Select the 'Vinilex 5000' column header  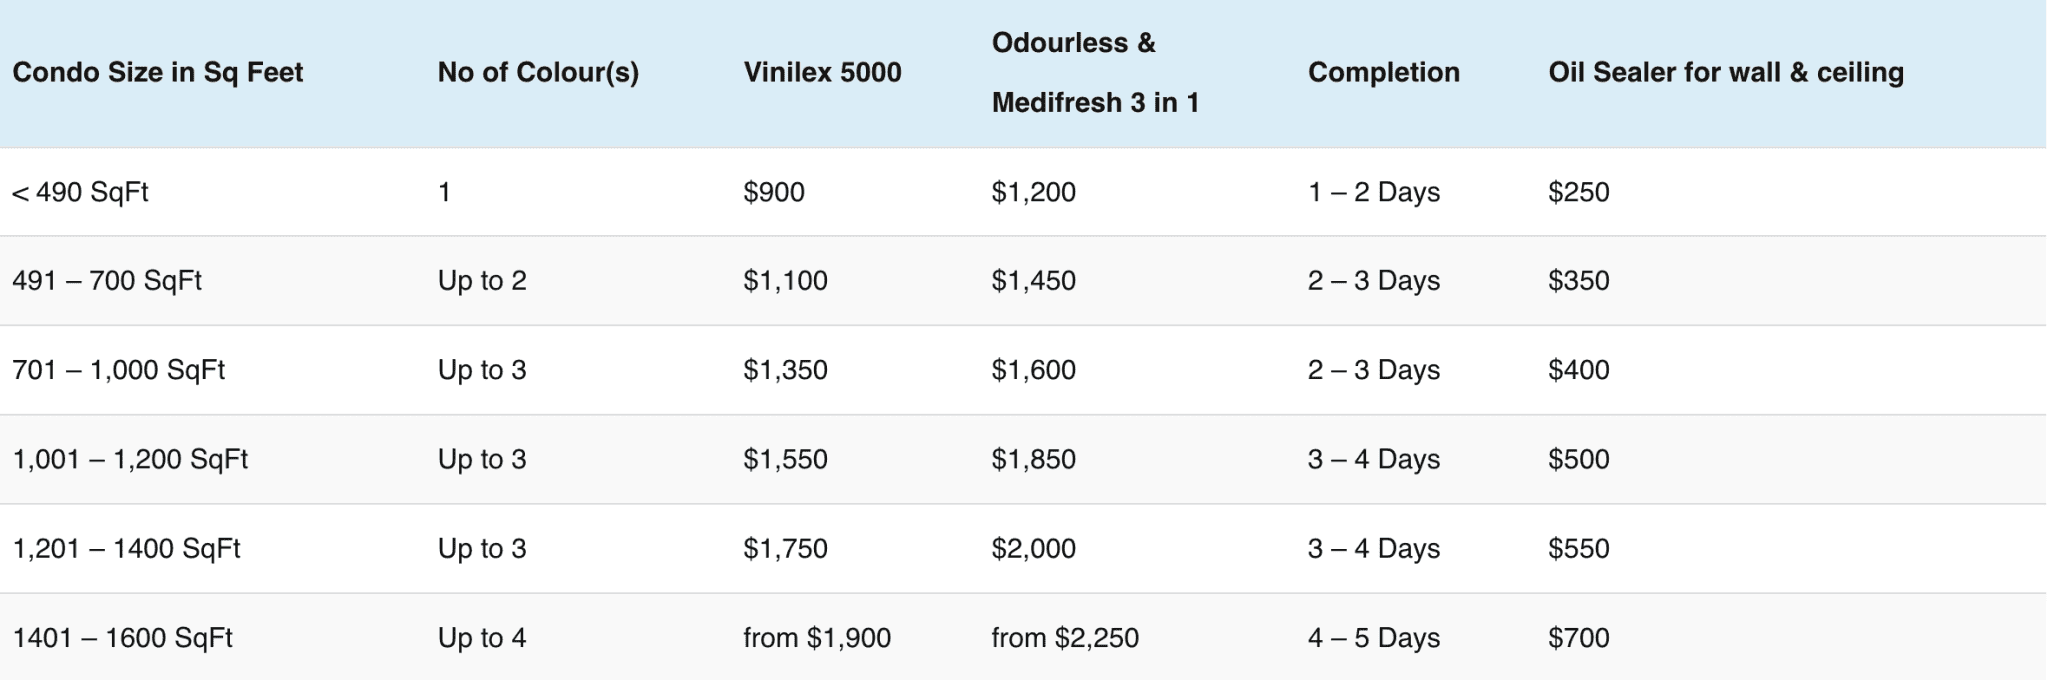click(822, 72)
